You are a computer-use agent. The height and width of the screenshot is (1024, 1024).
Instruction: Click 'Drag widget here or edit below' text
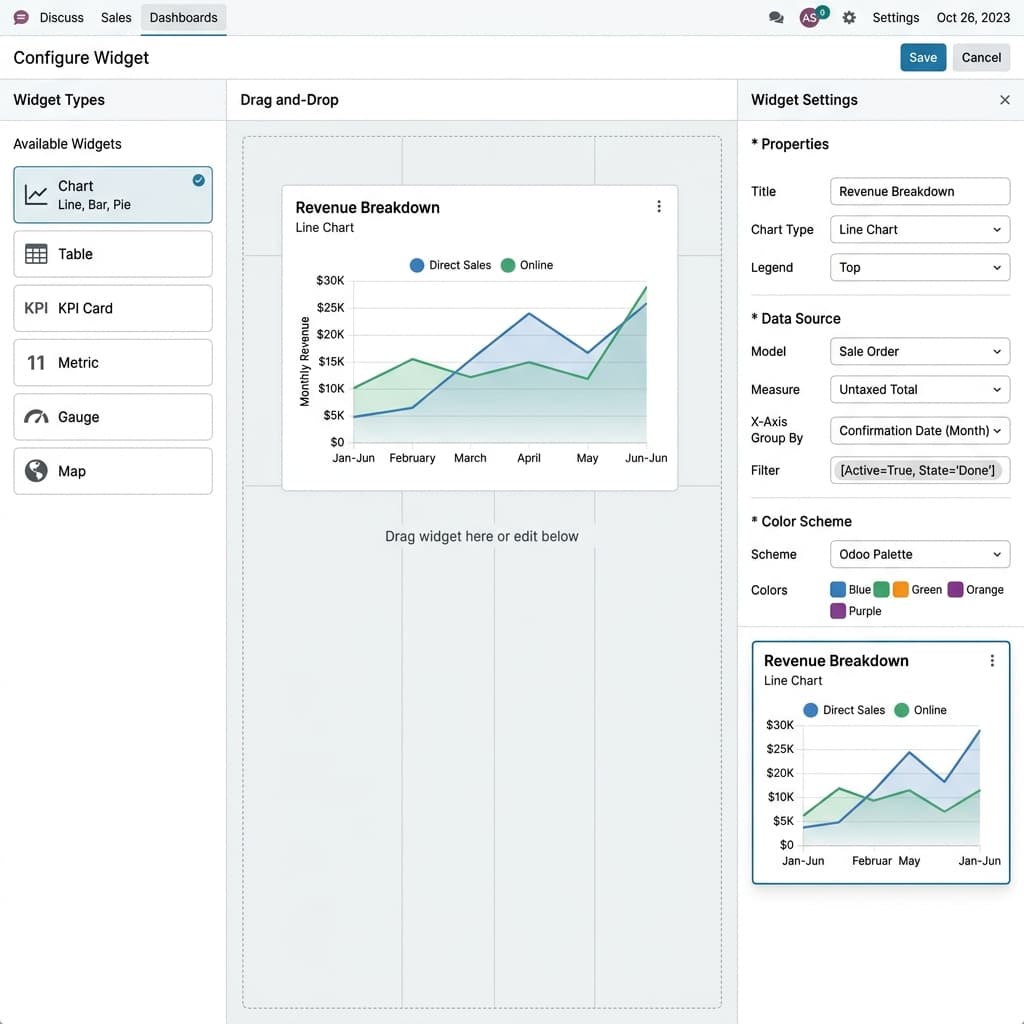click(x=481, y=536)
